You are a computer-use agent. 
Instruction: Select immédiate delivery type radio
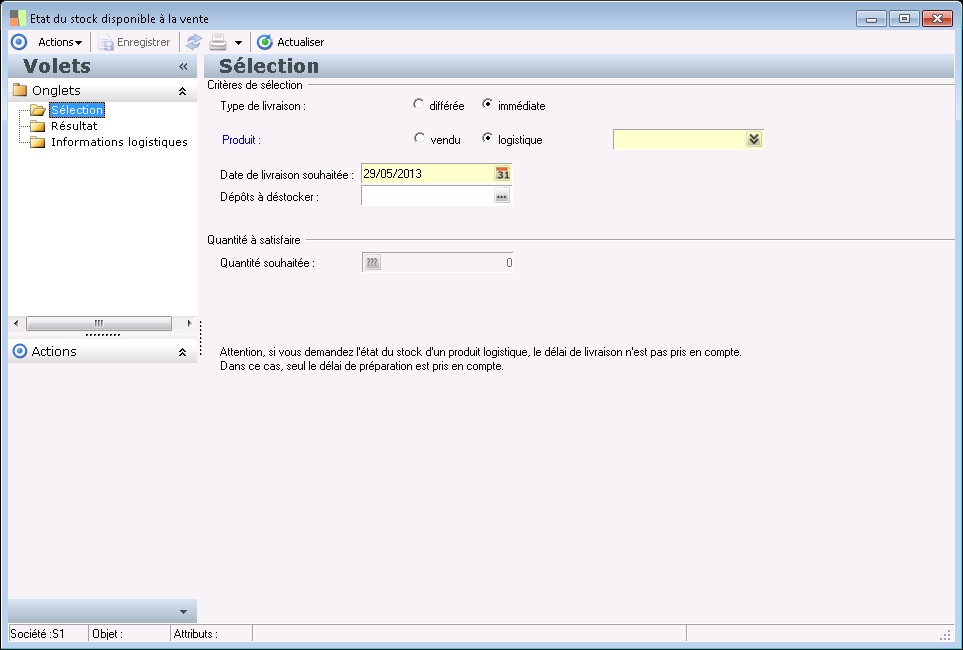pos(487,104)
